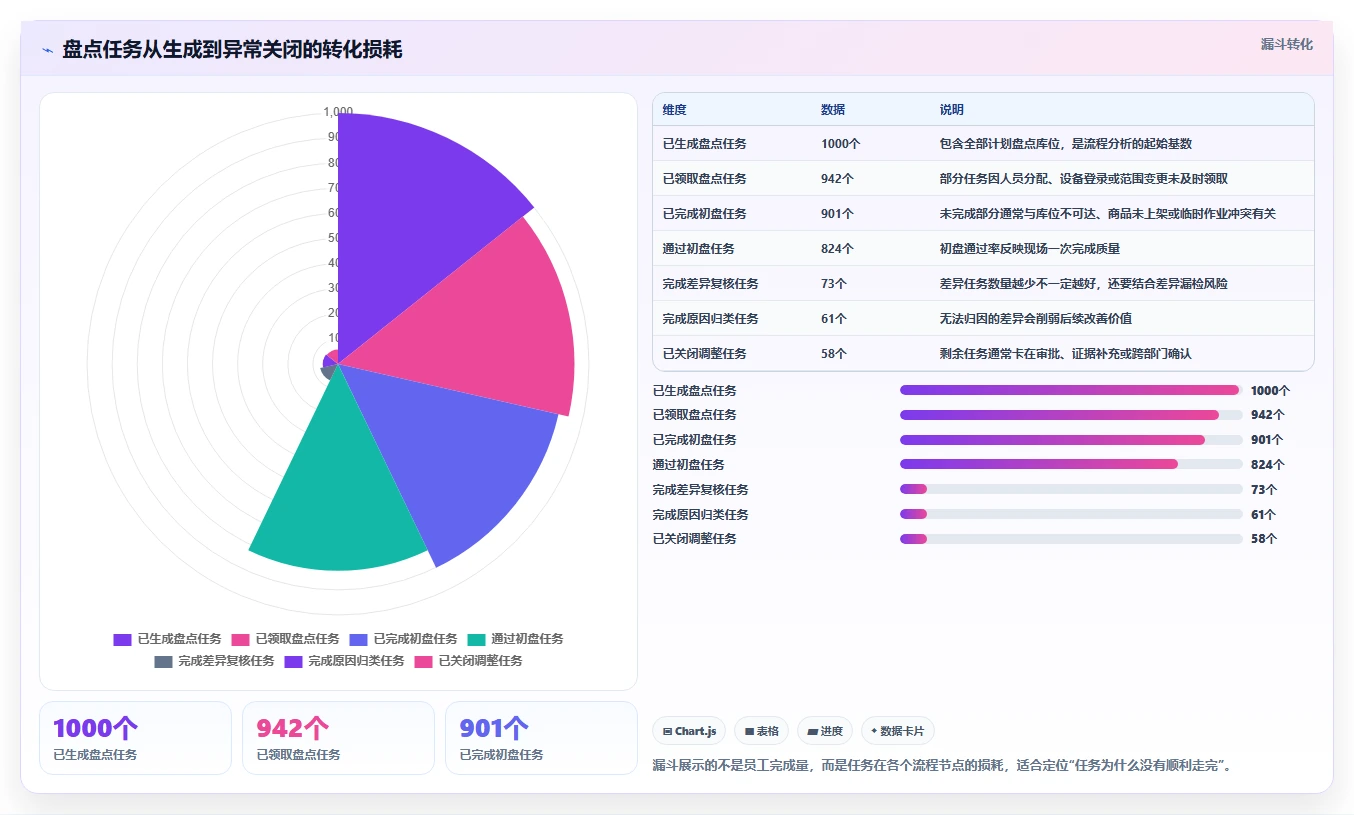
Task: Click the 完成差异复核任务 progress bar
Action: click(x=1071, y=489)
